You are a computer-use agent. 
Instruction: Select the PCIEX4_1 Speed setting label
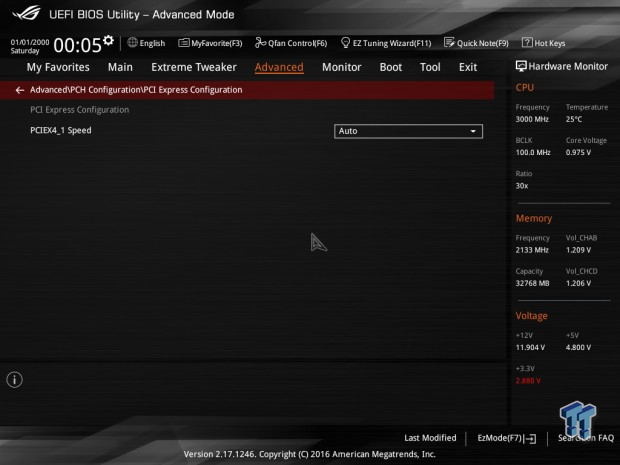(x=61, y=130)
